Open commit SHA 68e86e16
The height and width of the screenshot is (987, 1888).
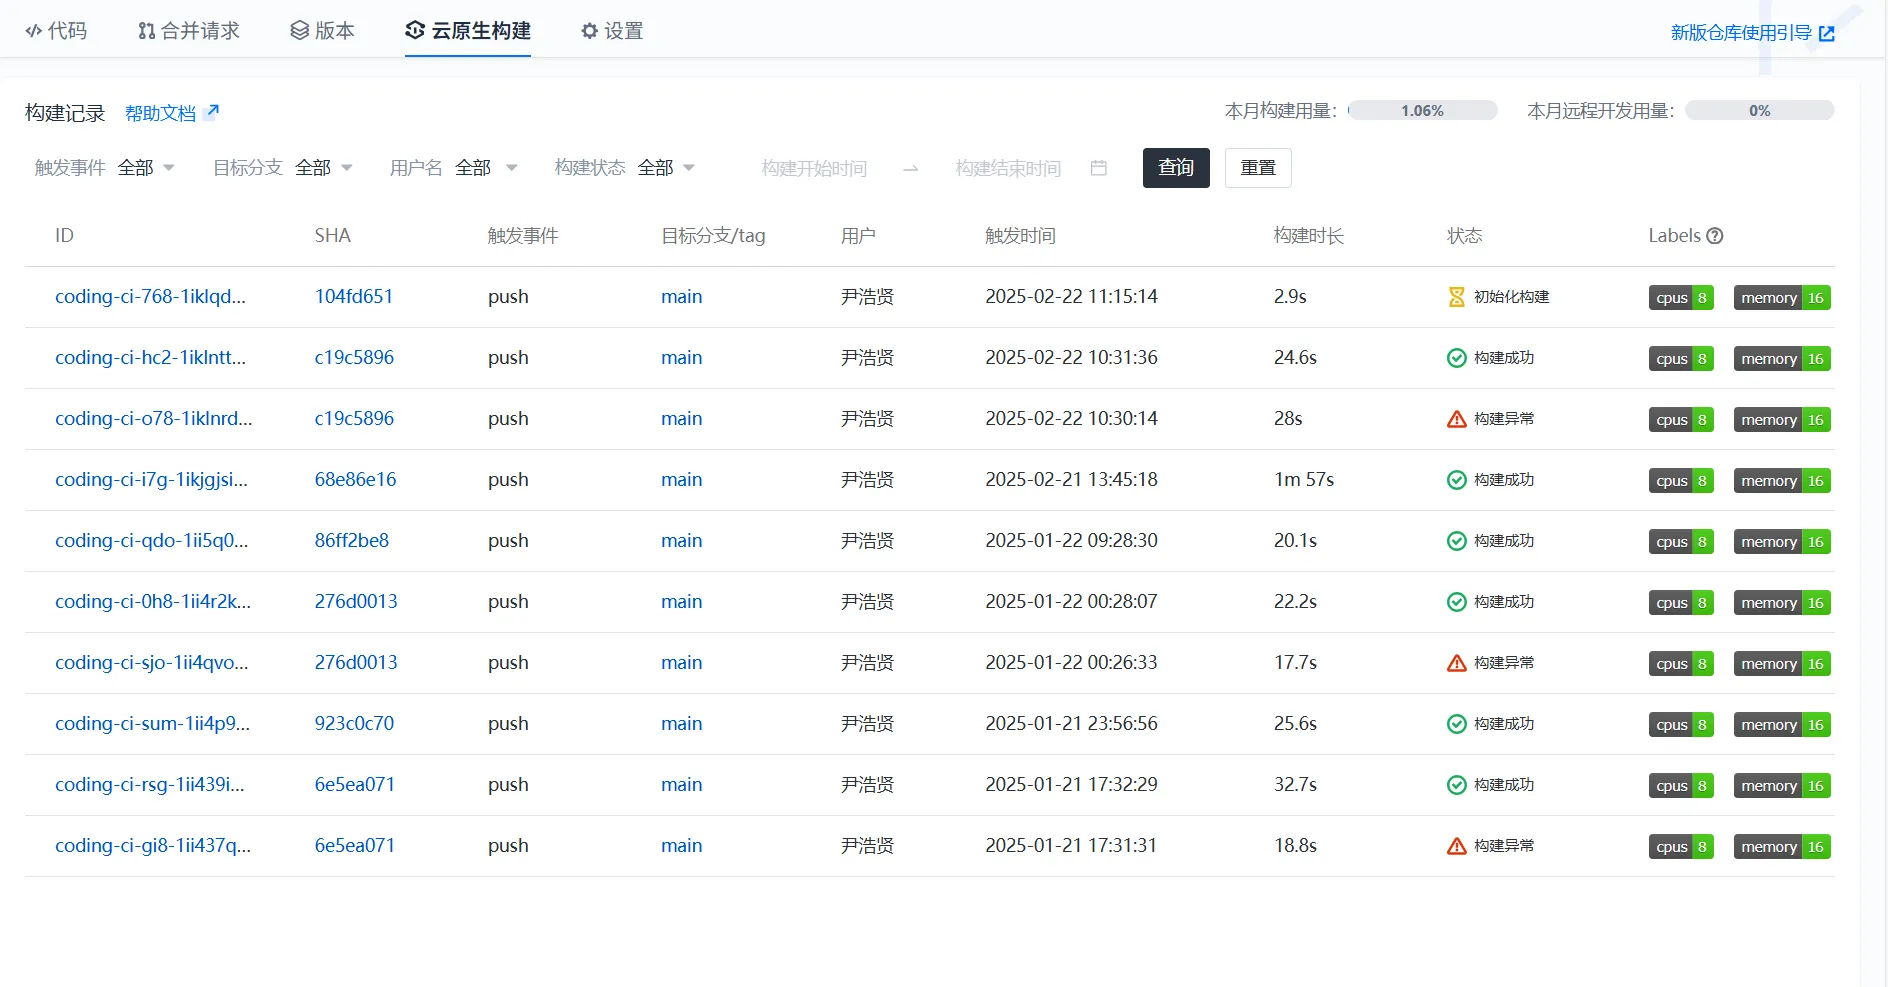(355, 480)
